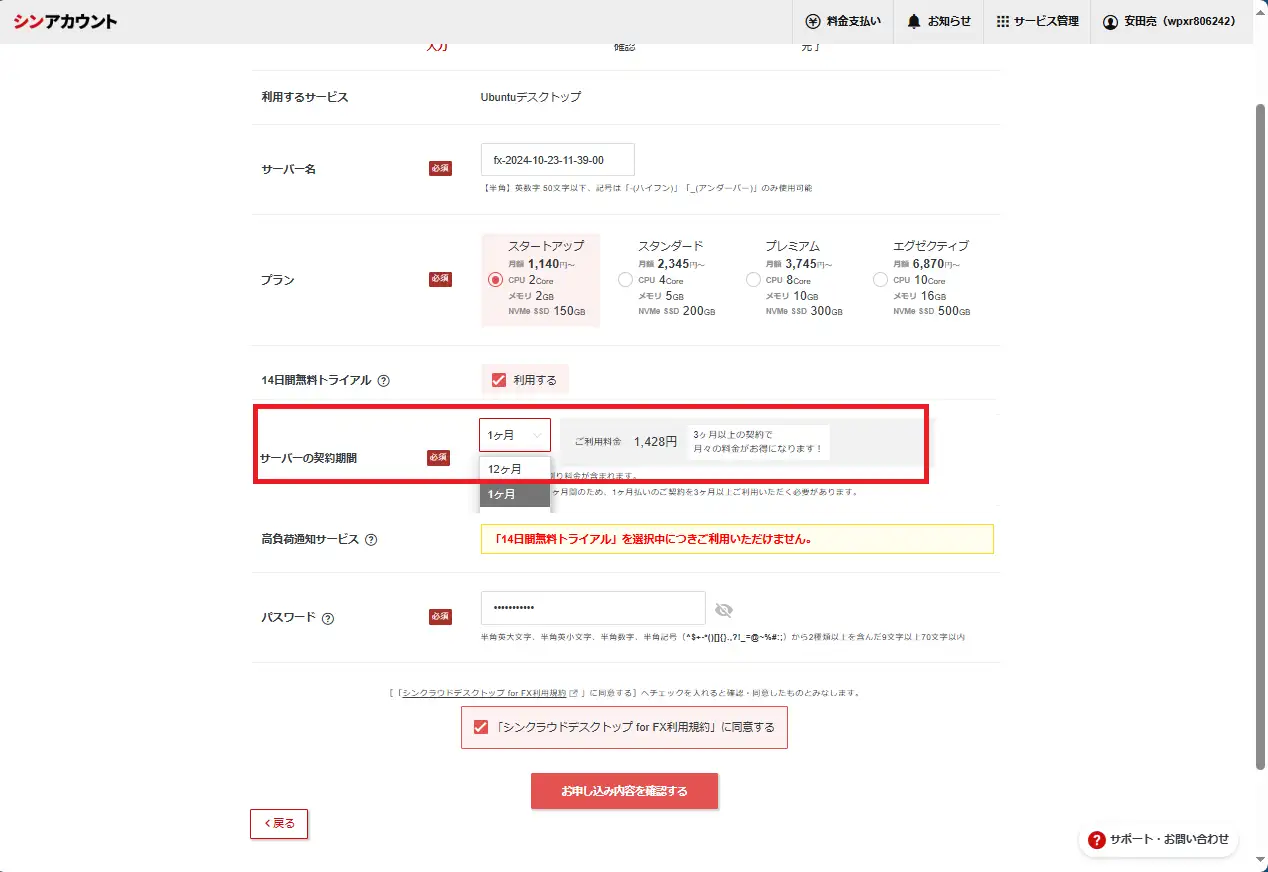Select the スタートアップ plan radio button
Viewport: 1268px width, 872px height.
[495, 280]
